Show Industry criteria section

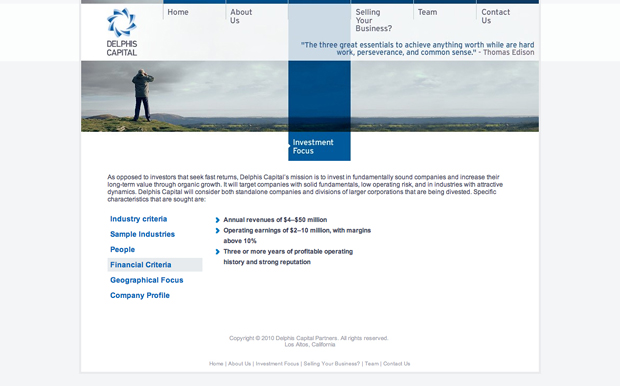tap(138, 219)
